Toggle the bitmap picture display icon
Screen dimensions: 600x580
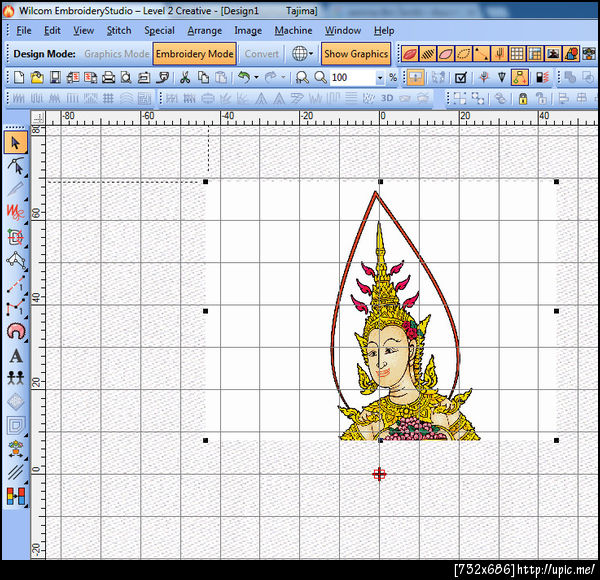pos(553,54)
